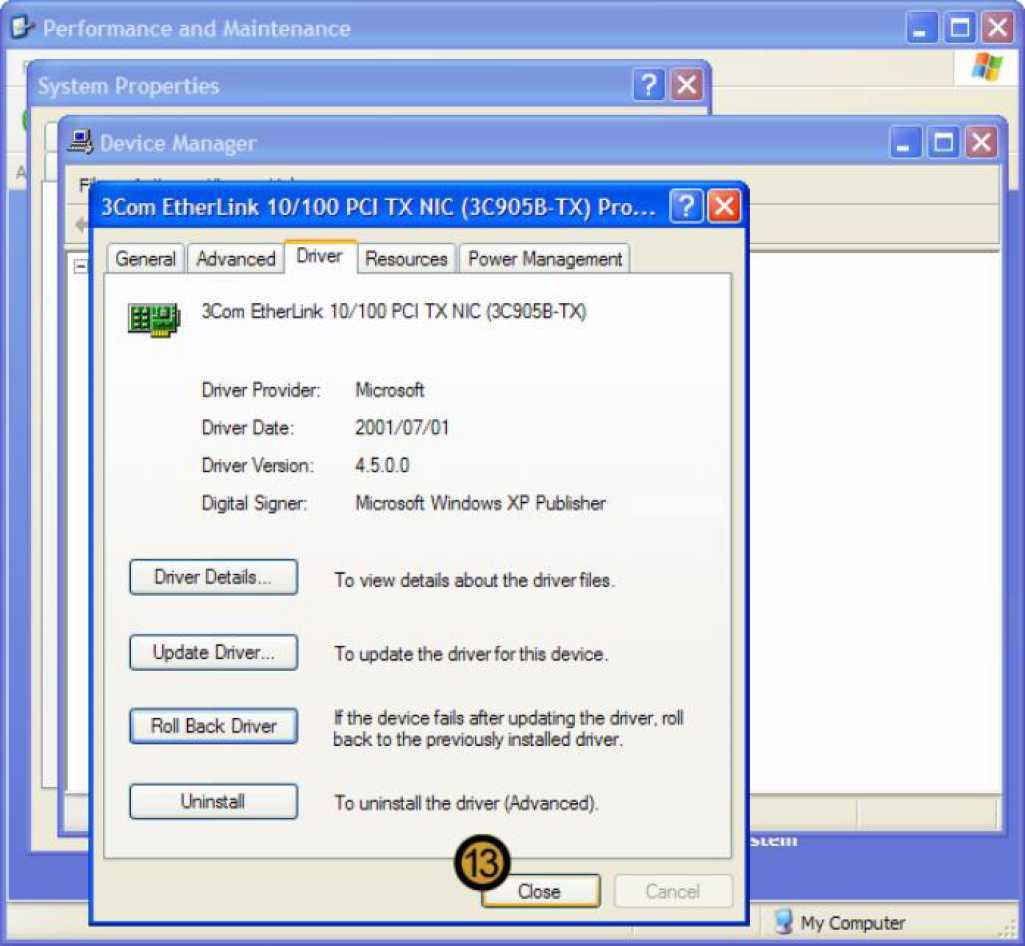Click the Update Driver button
The image size is (1025, 946).
pos(213,652)
